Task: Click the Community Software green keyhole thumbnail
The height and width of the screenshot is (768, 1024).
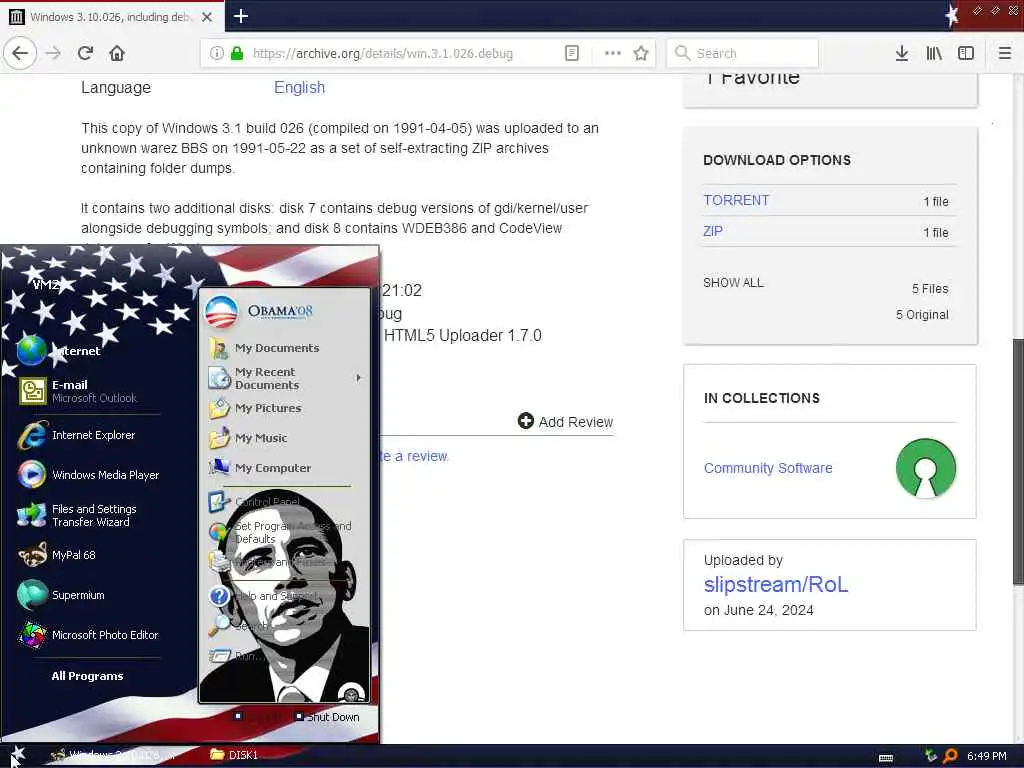Action: [x=925, y=468]
